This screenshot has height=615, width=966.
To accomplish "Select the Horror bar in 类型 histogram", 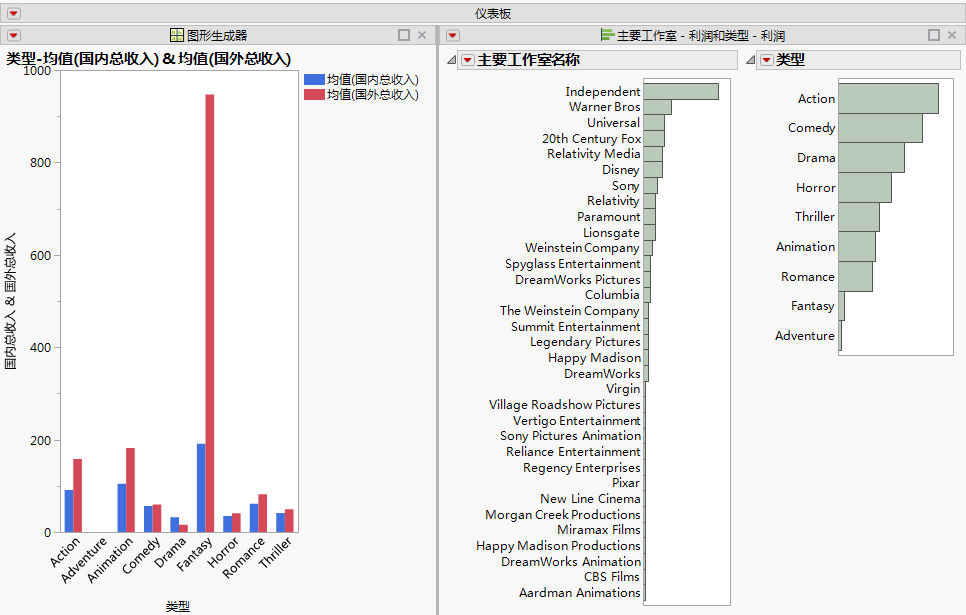I will click(x=865, y=187).
